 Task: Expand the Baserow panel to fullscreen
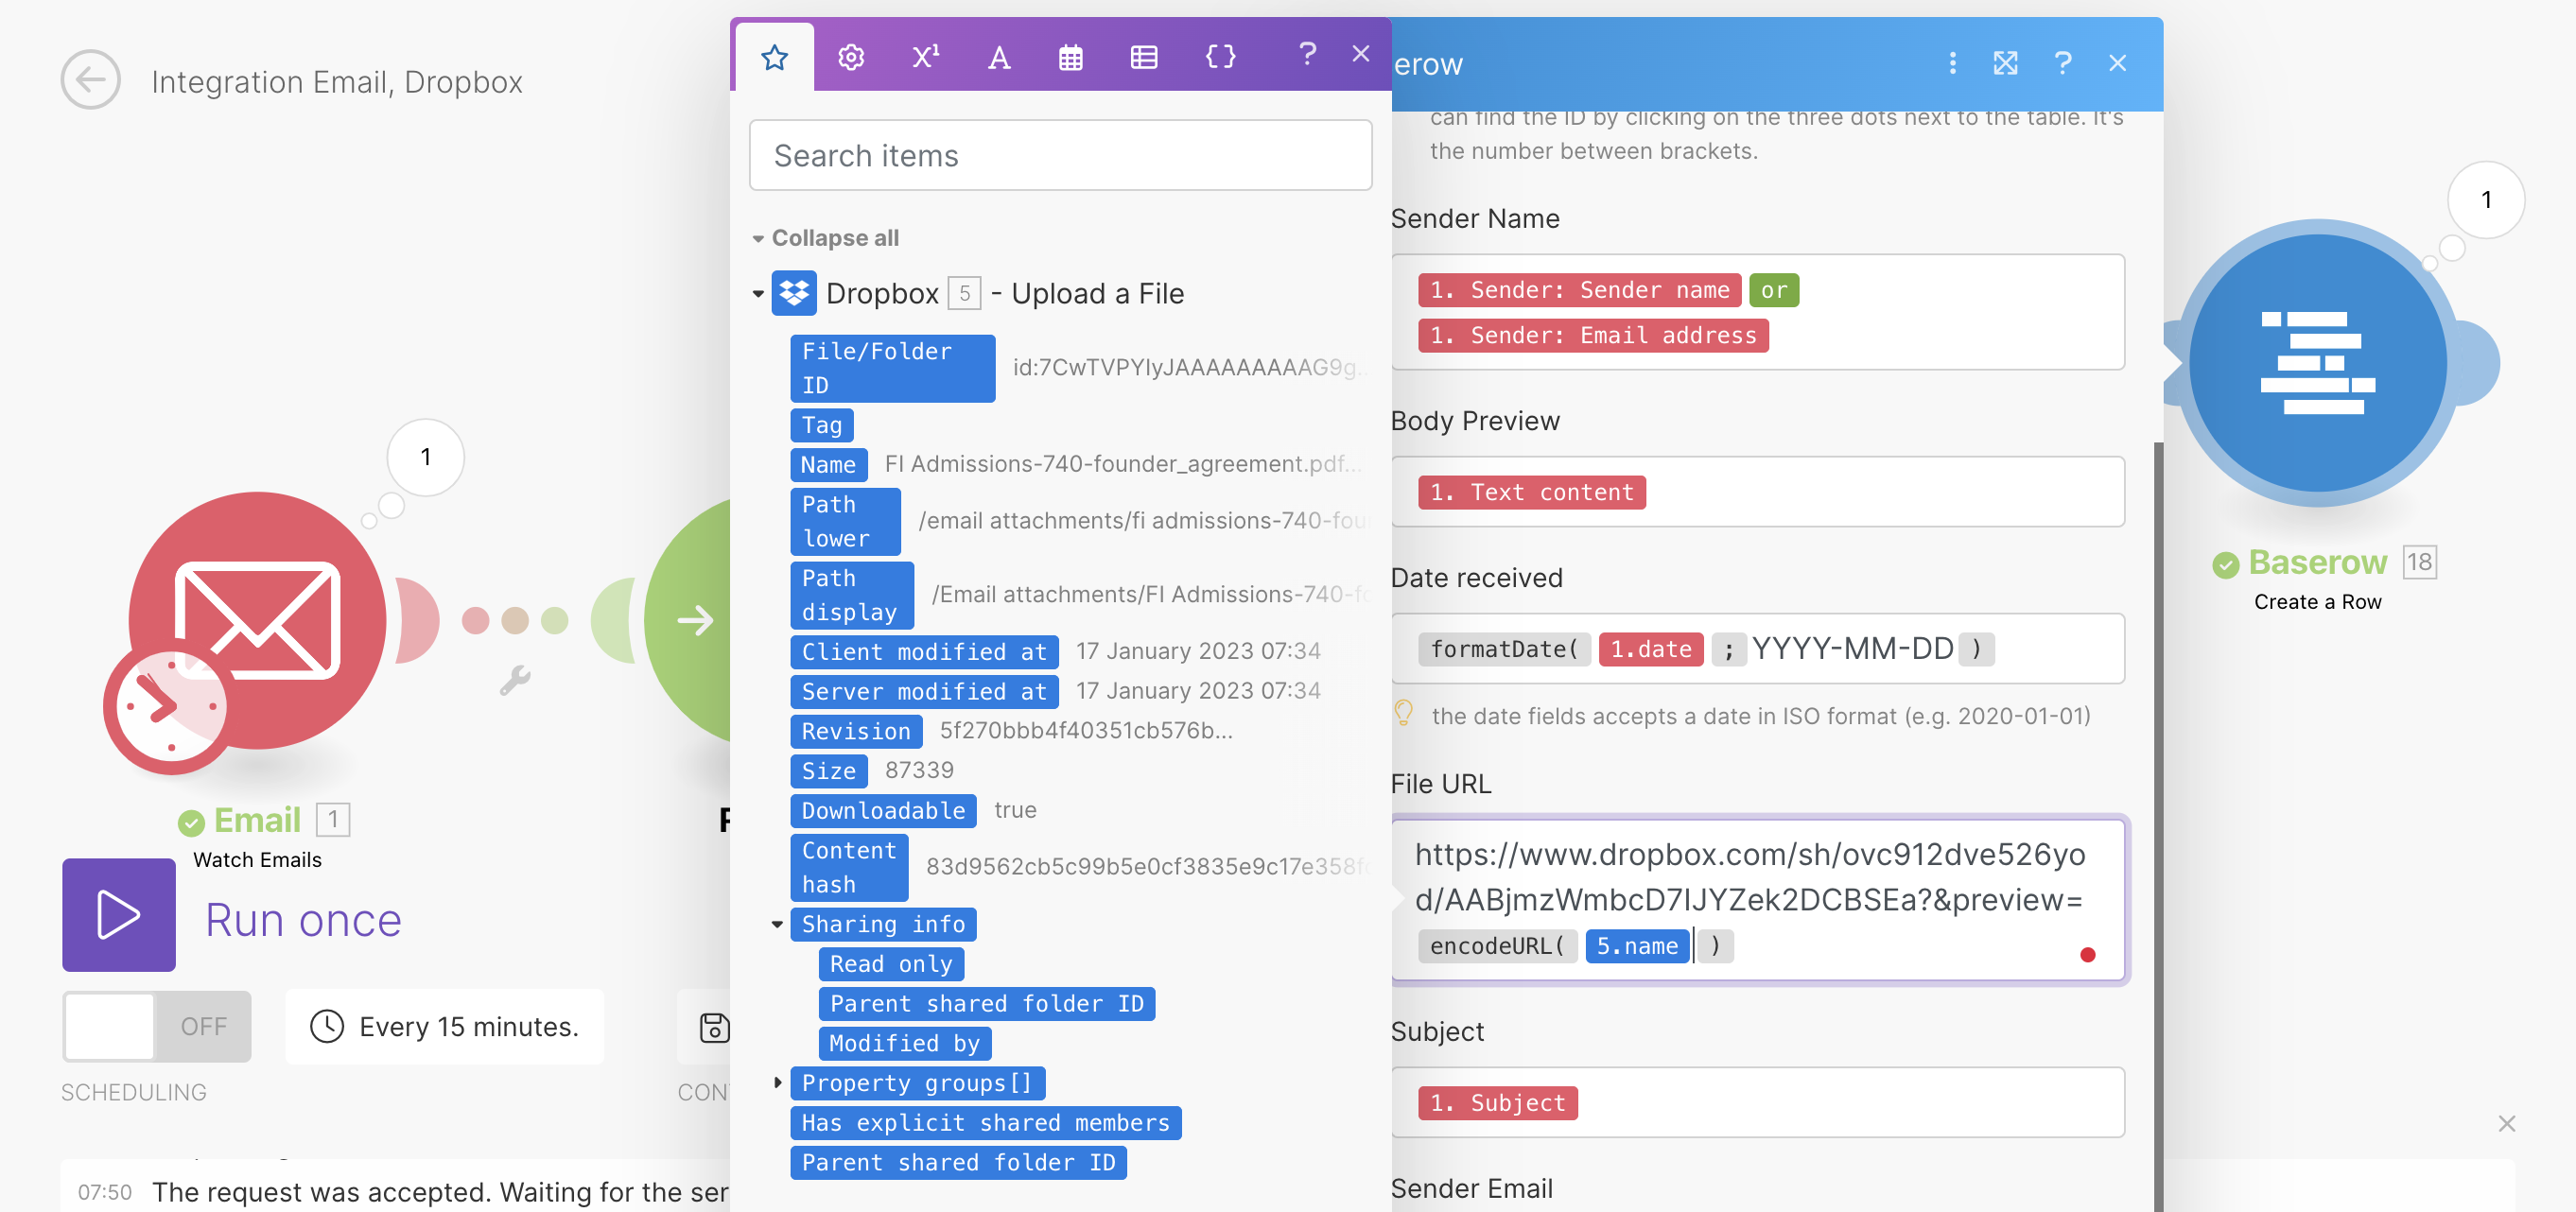coord(2005,63)
